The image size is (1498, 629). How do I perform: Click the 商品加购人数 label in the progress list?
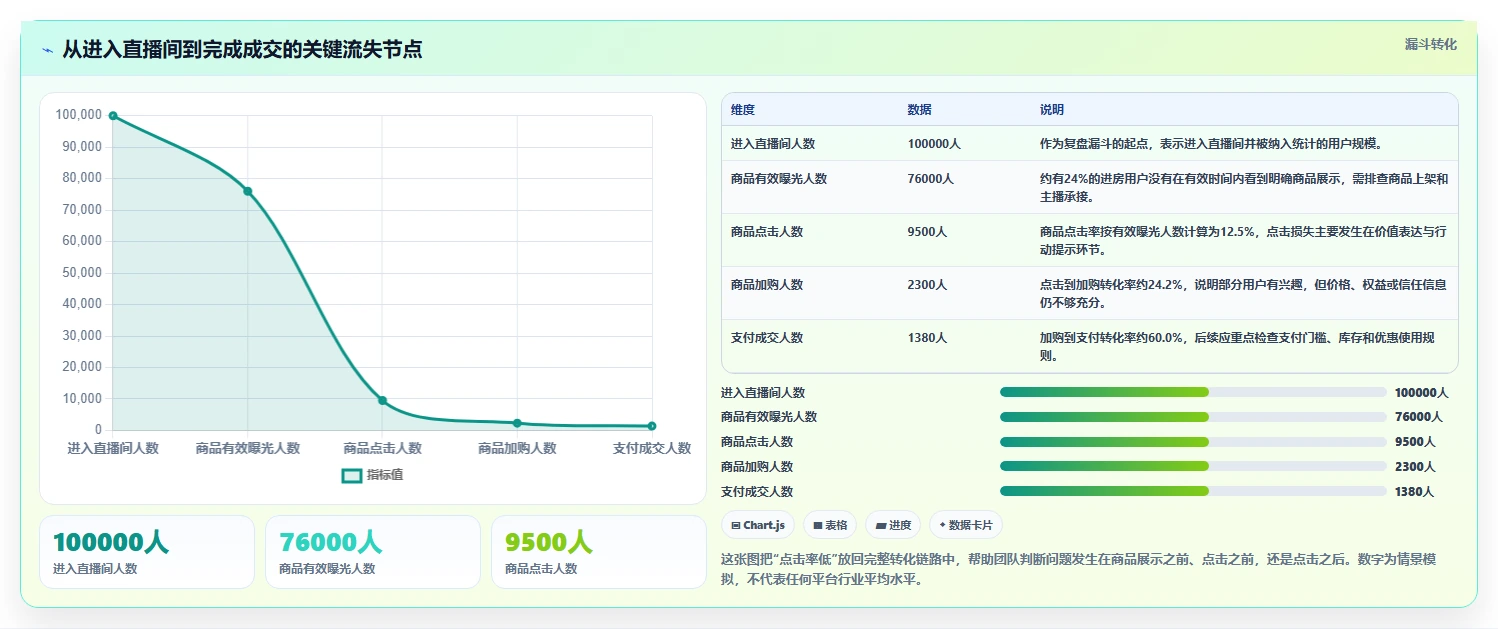(x=757, y=466)
